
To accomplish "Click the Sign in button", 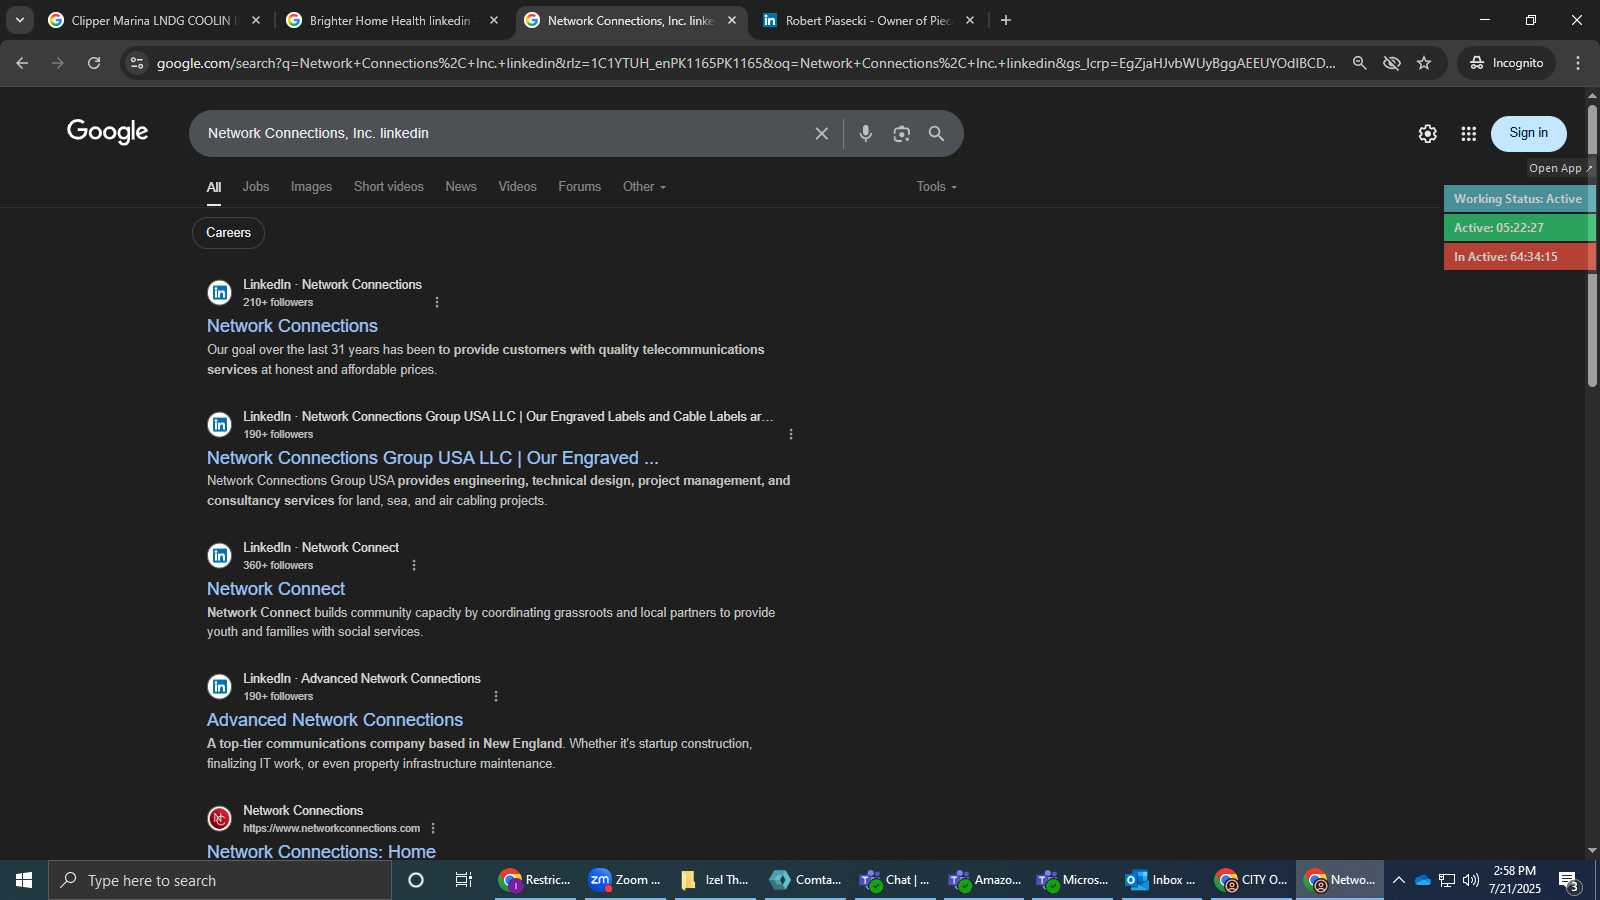I will (x=1528, y=133).
